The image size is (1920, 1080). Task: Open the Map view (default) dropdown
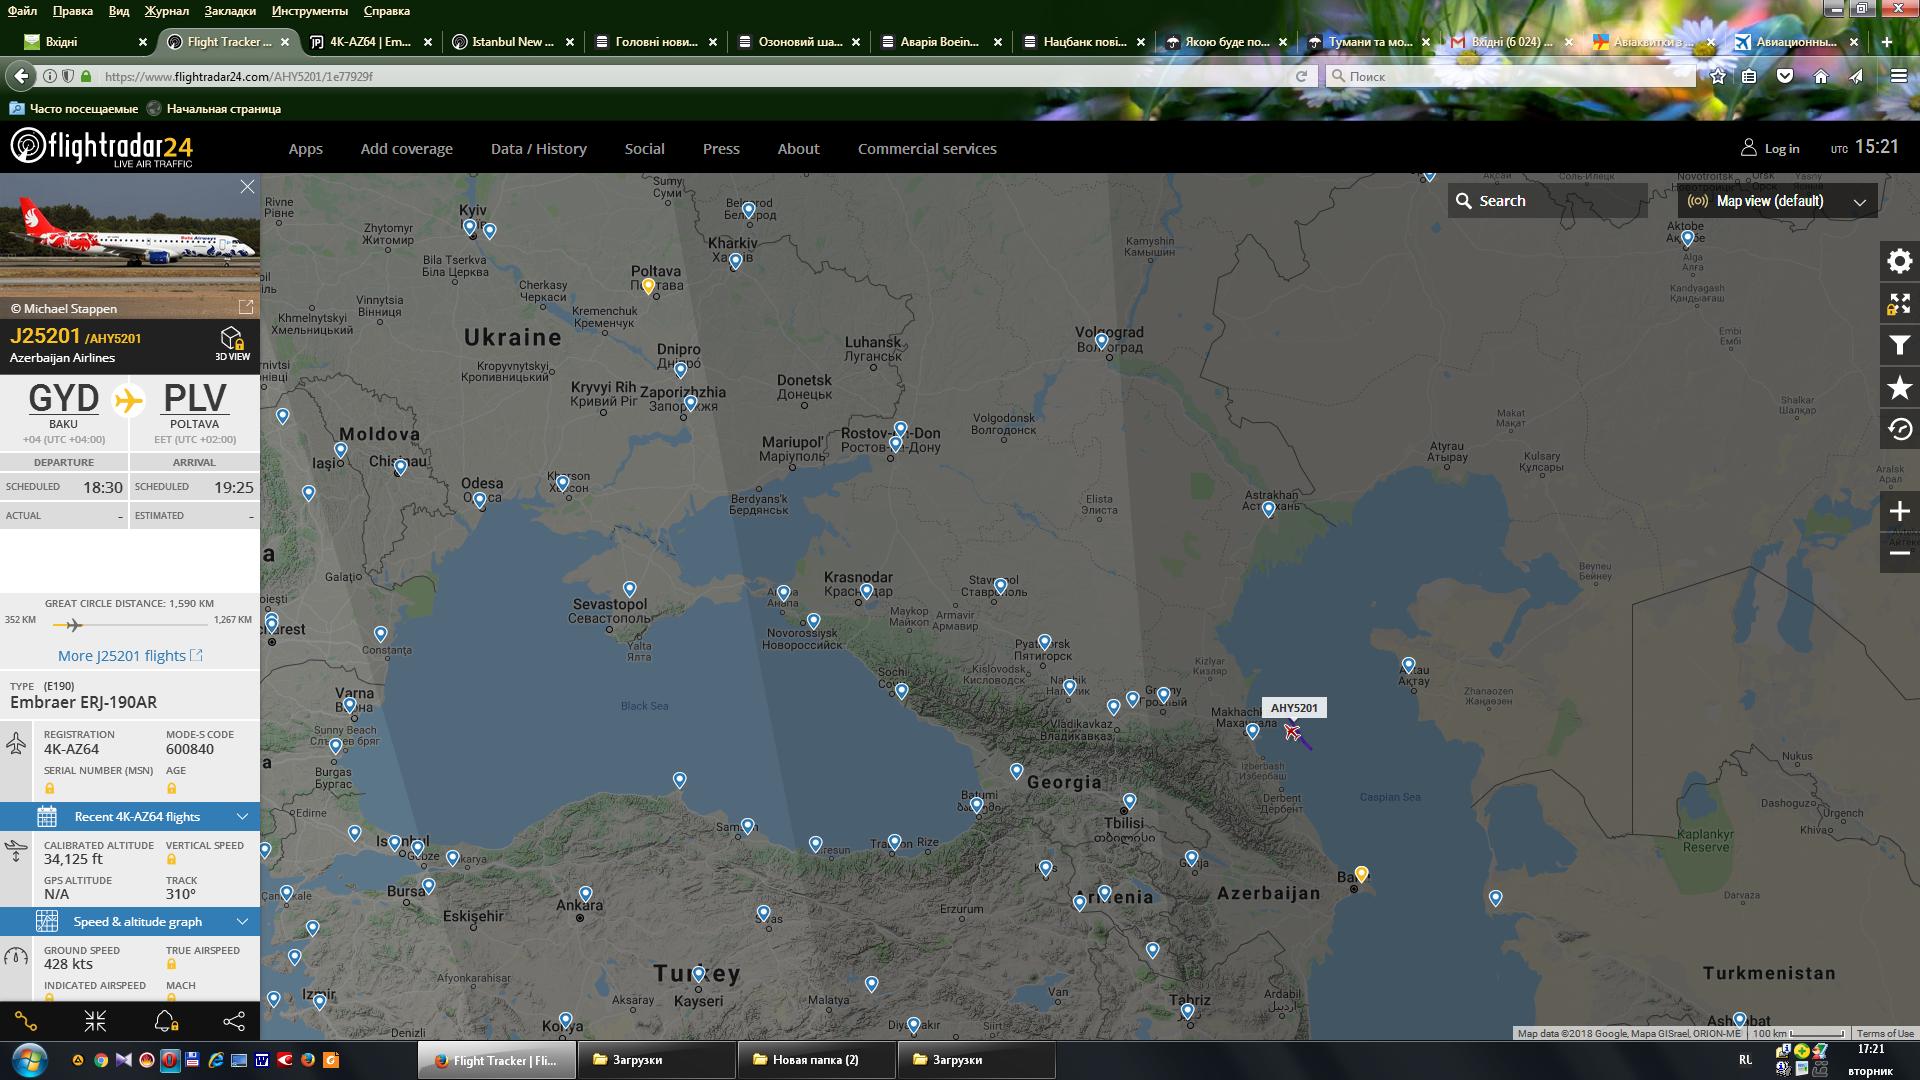point(1777,201)
